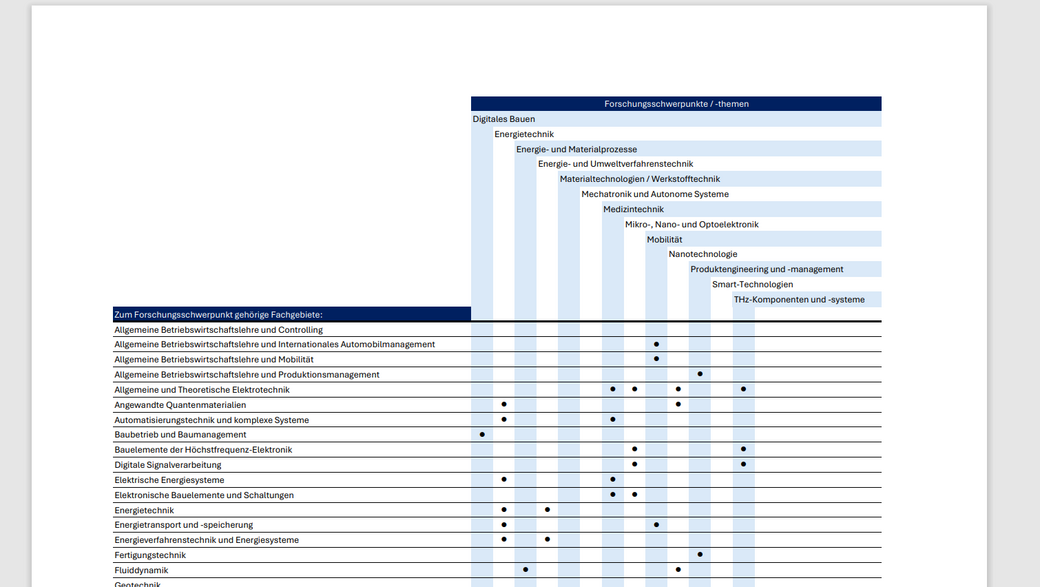The image size is (1040, 587).
Task: Click the 'Elektrische Energiesysteme' row label
Action: click(x=169, y=480)
